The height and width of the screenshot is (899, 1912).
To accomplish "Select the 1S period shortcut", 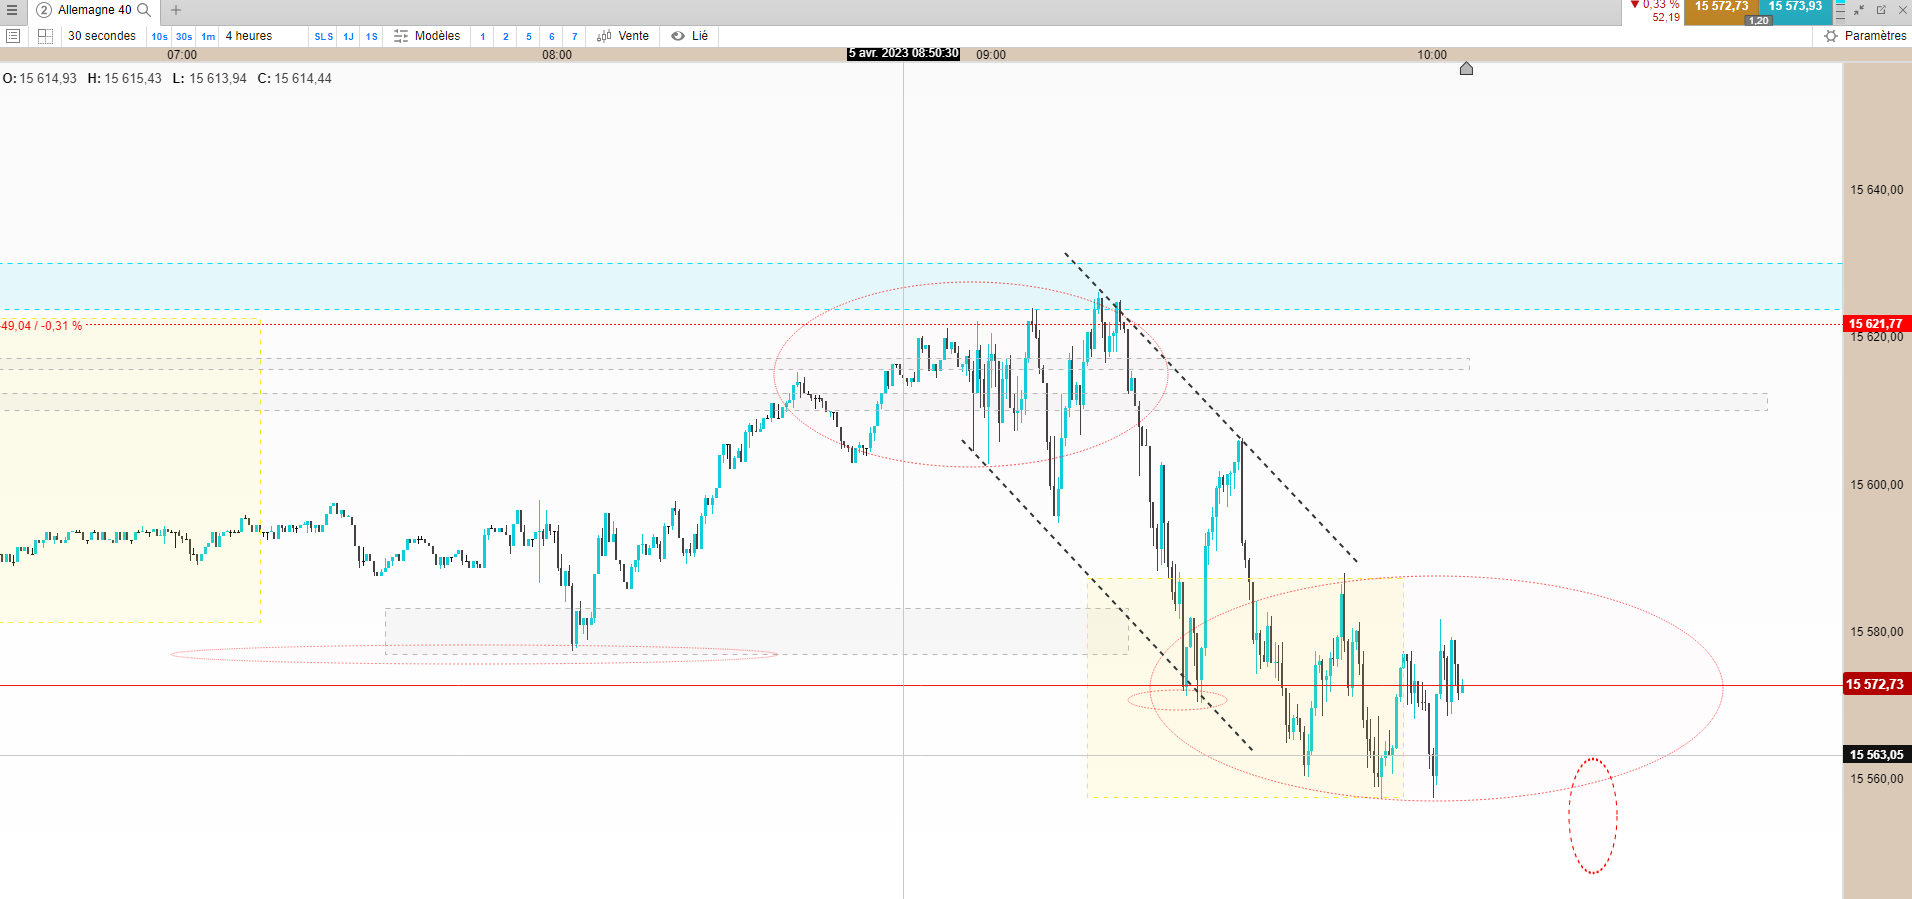I will click(x=372, y=37).
